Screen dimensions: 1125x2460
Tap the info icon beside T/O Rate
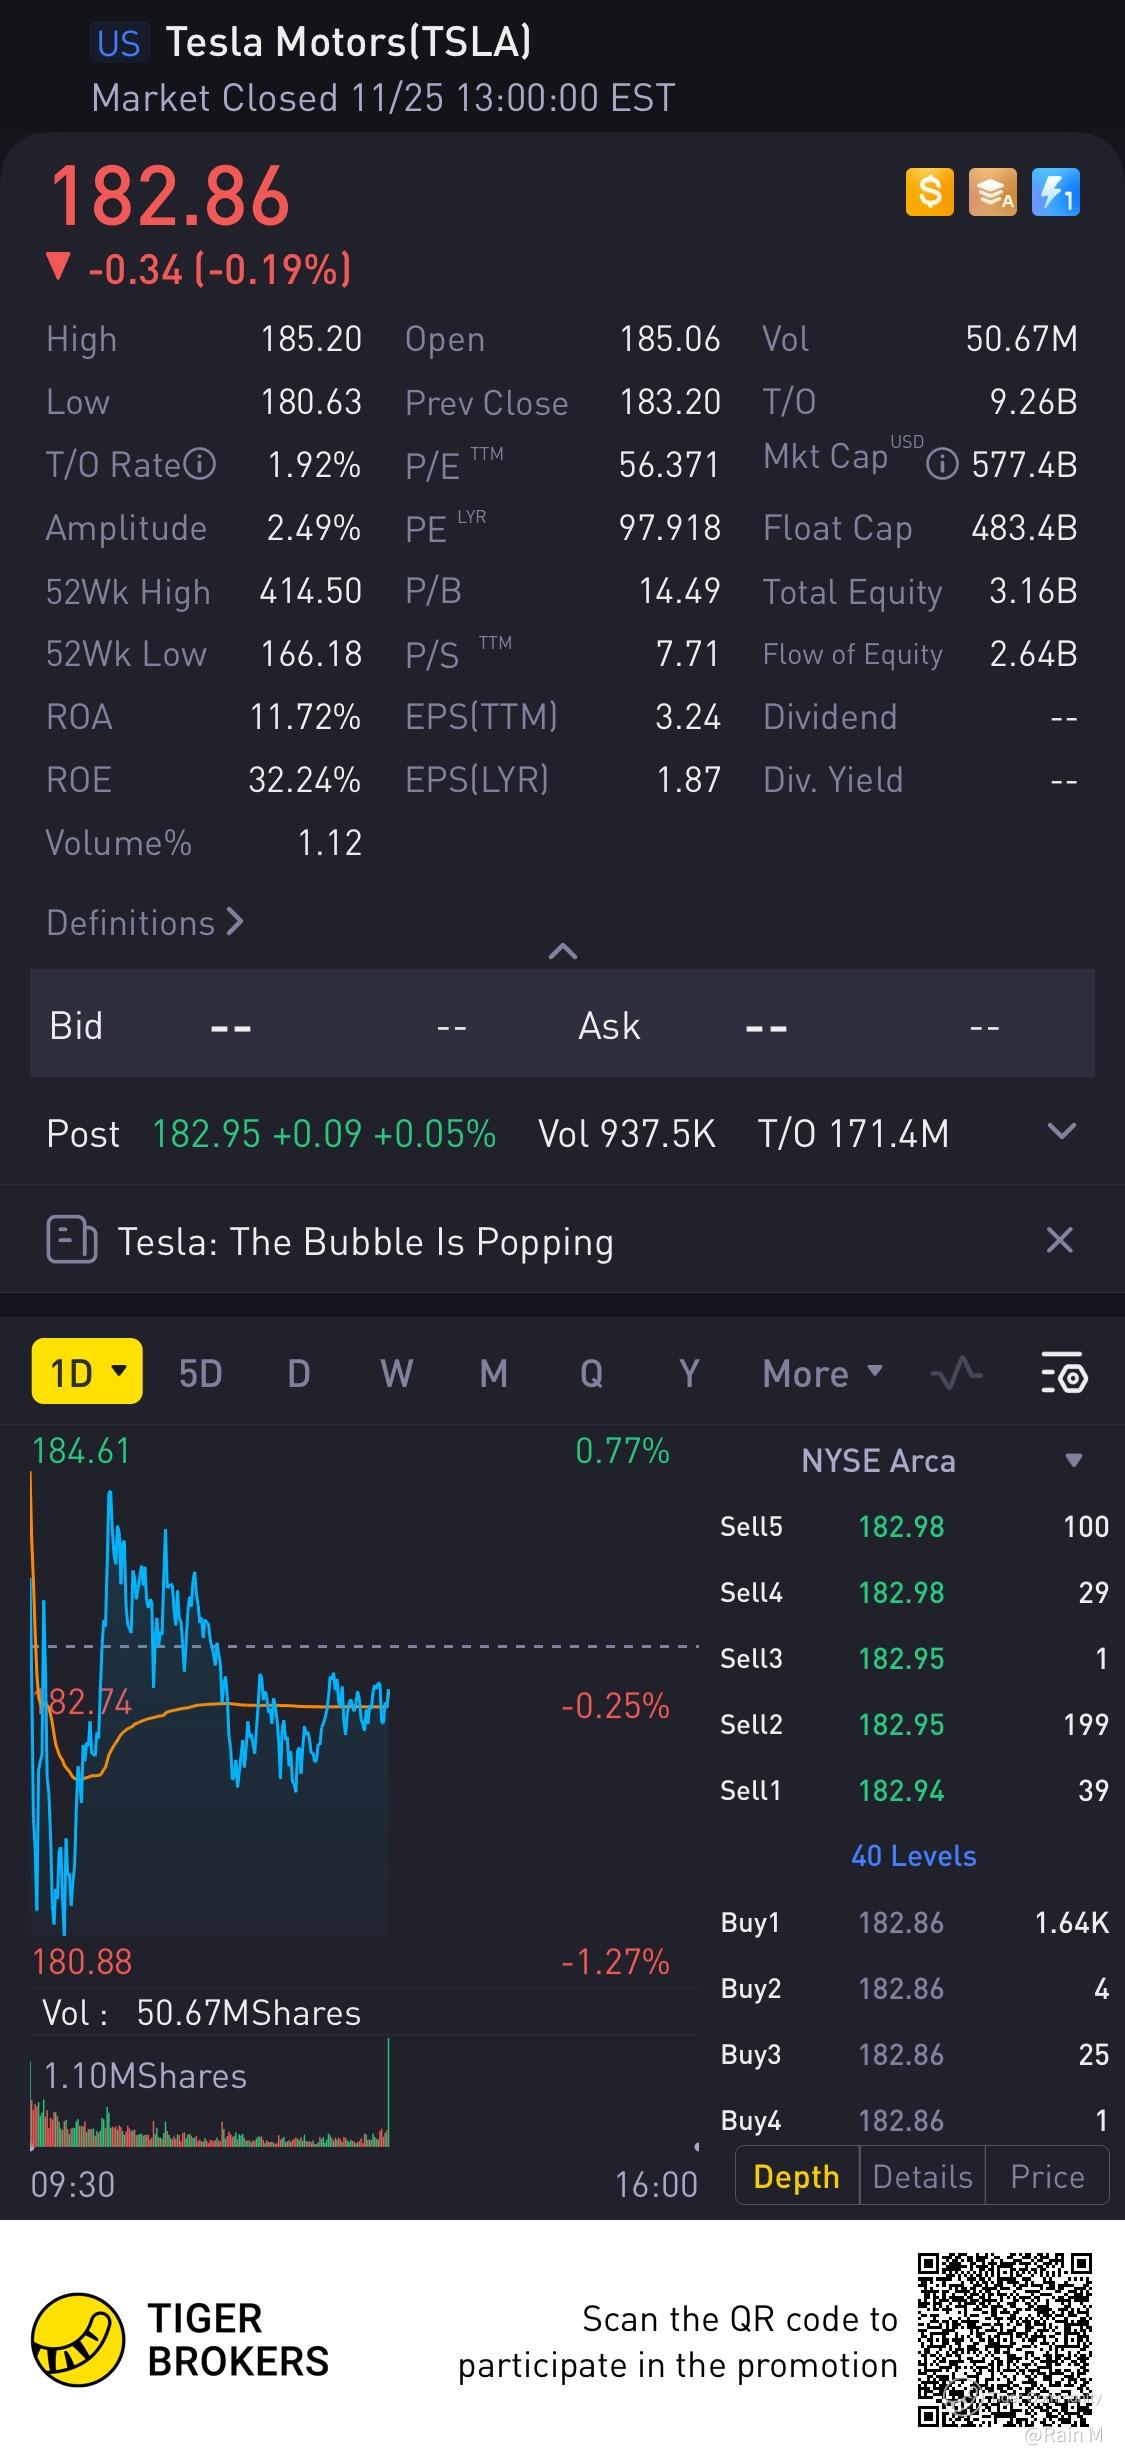(x=200, y=464)
